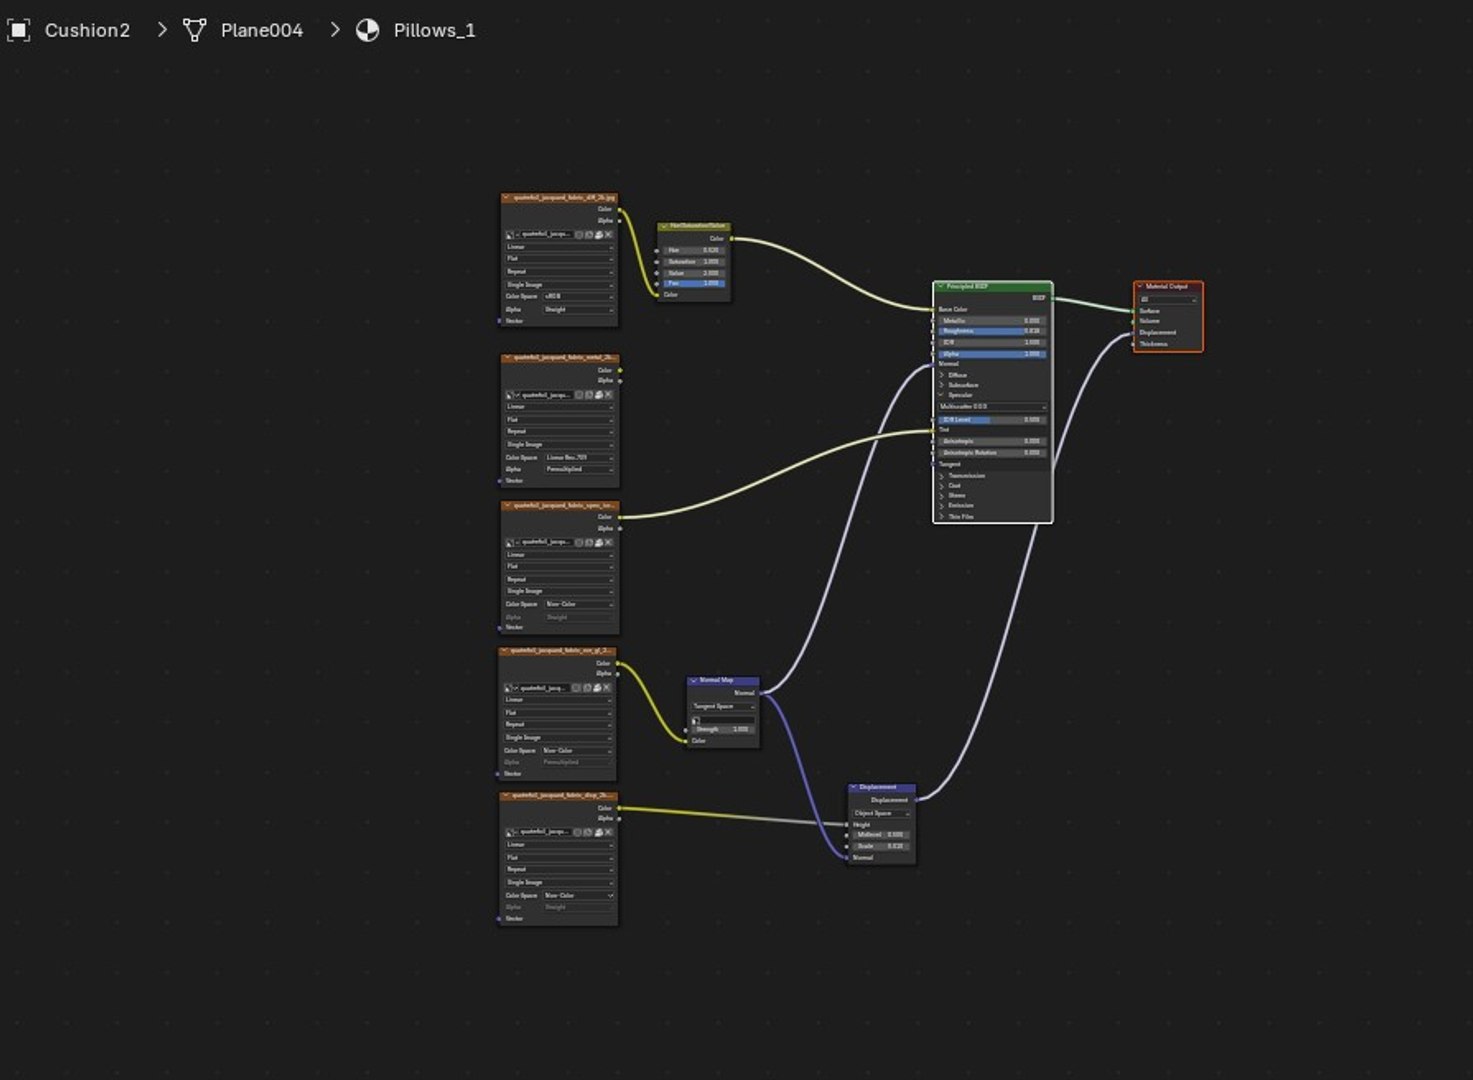Click the Cushion2 object icon in breadcrumb
Image resolution: width=1473 pixels, height=1080 pixels.
[18, 30]
